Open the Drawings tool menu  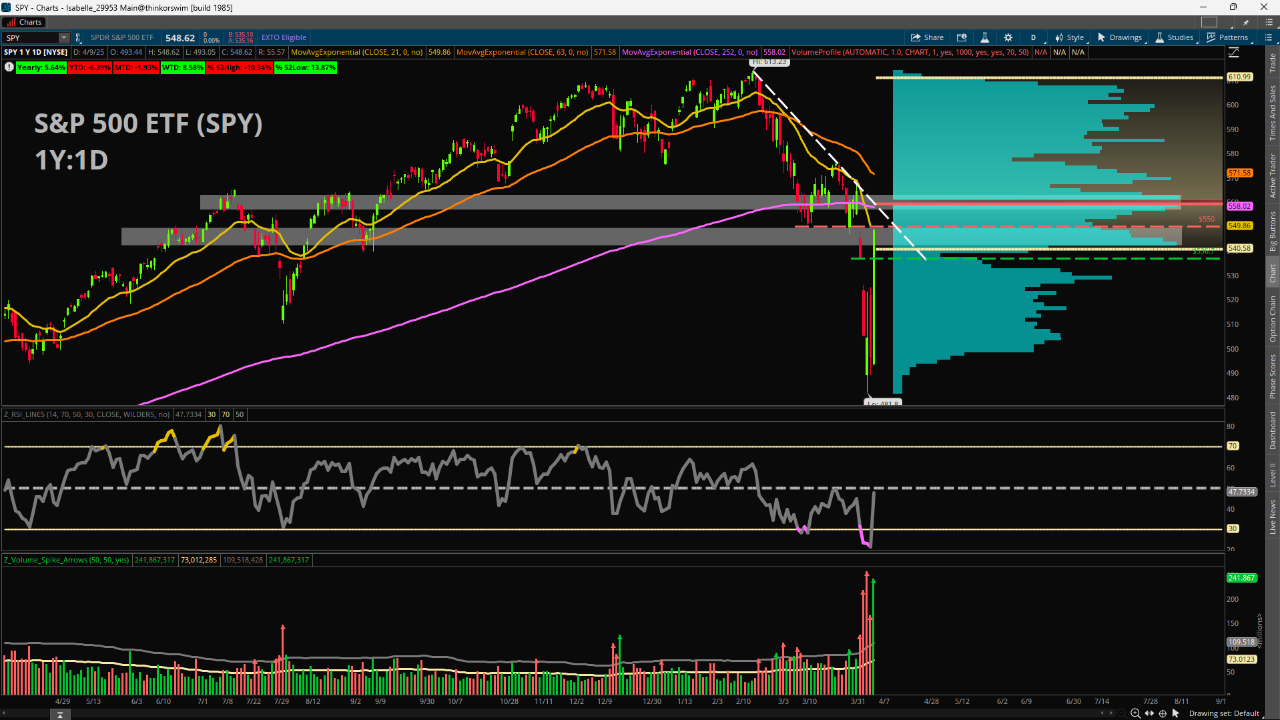point(1119,38)
